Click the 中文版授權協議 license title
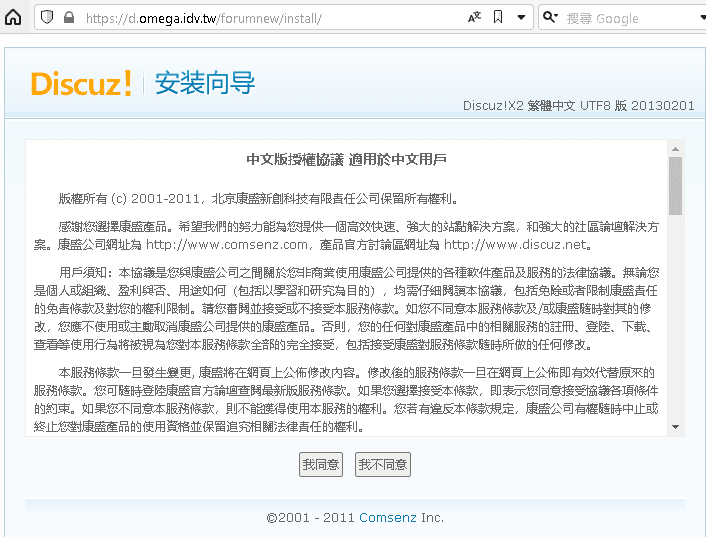Viewport: 706px width, 537px height. coord(346,159)
